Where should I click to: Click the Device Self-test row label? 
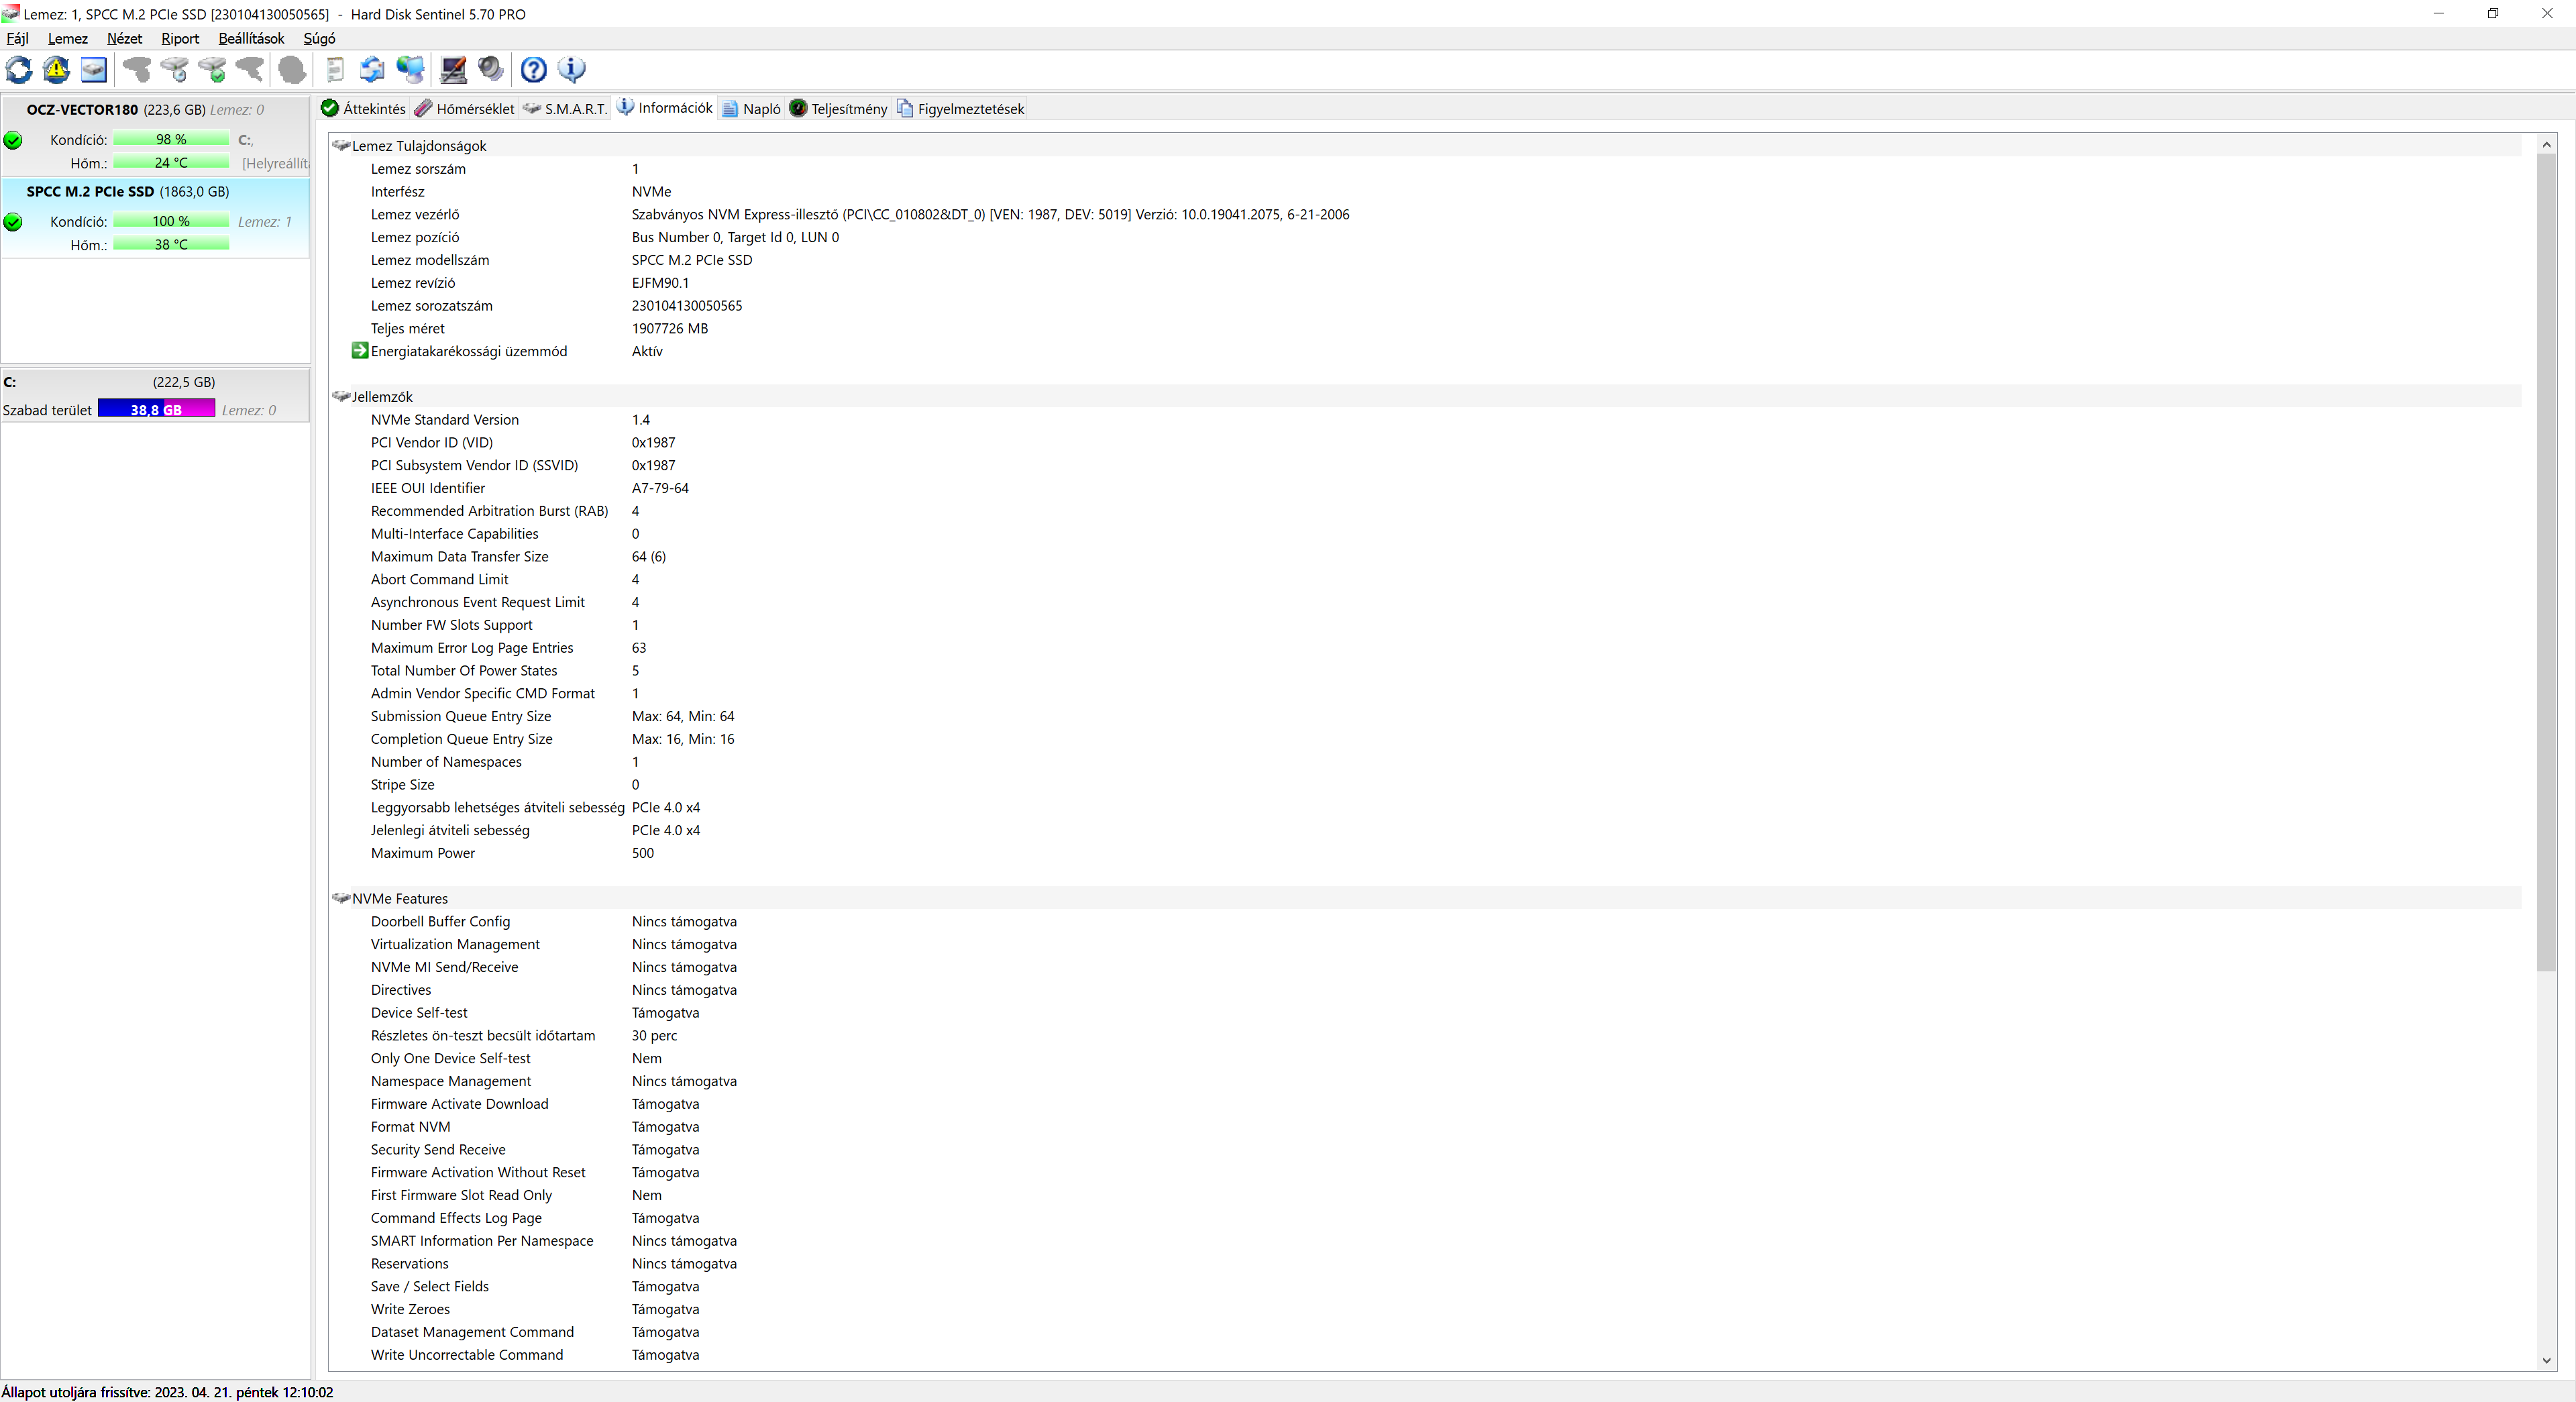(419, 1013)
